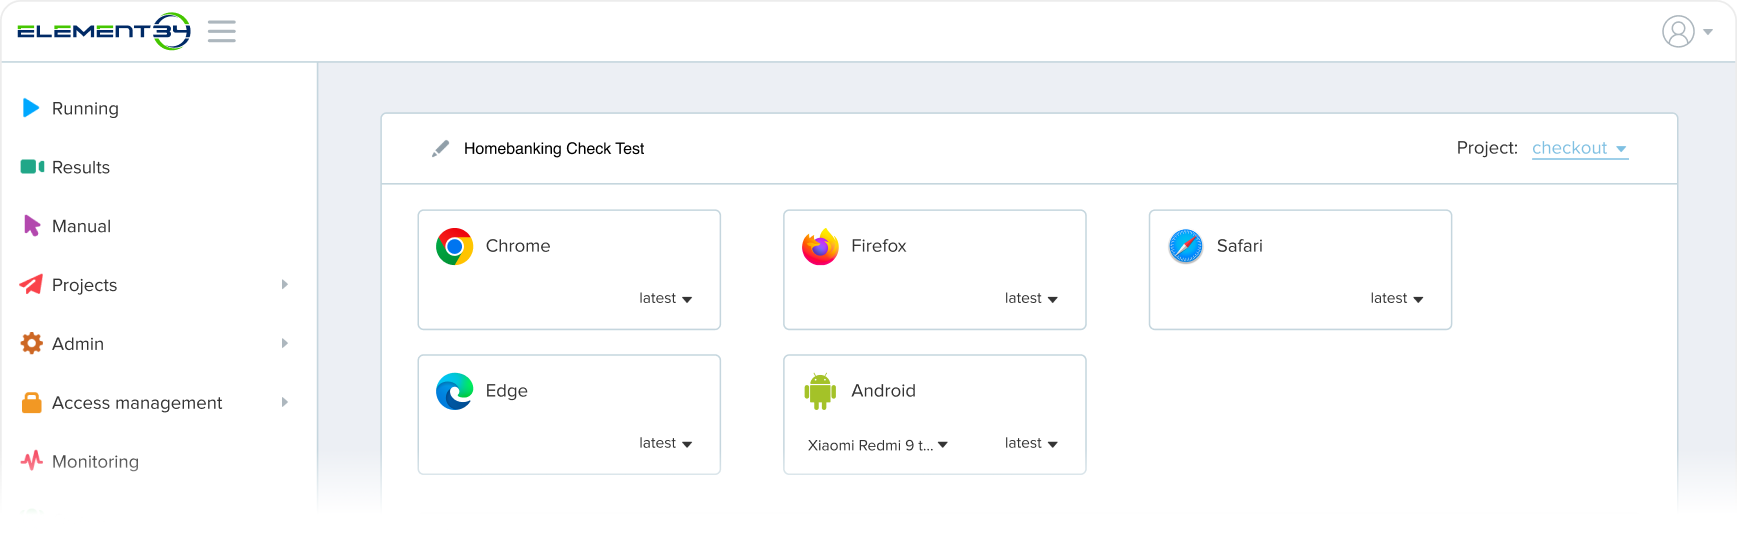
Task: Select the Edge browser icon
Action: click(x=454, y=391)
